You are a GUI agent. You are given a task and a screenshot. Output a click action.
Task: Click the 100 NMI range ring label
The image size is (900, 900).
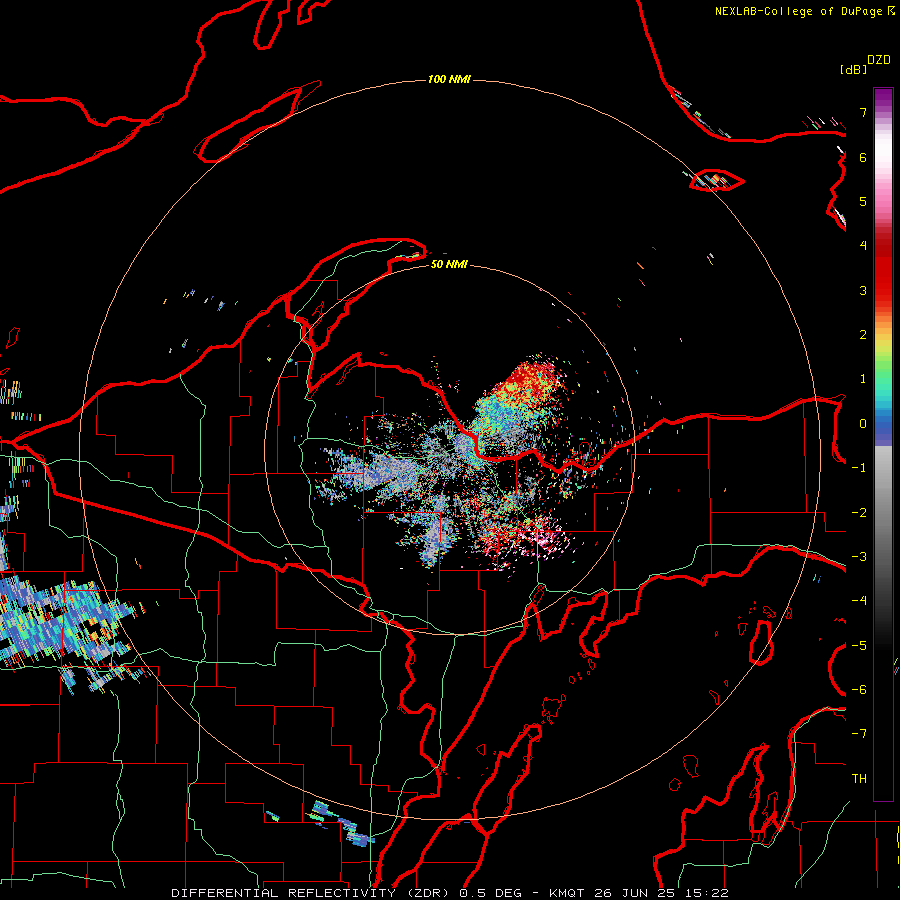click(449, 79)
